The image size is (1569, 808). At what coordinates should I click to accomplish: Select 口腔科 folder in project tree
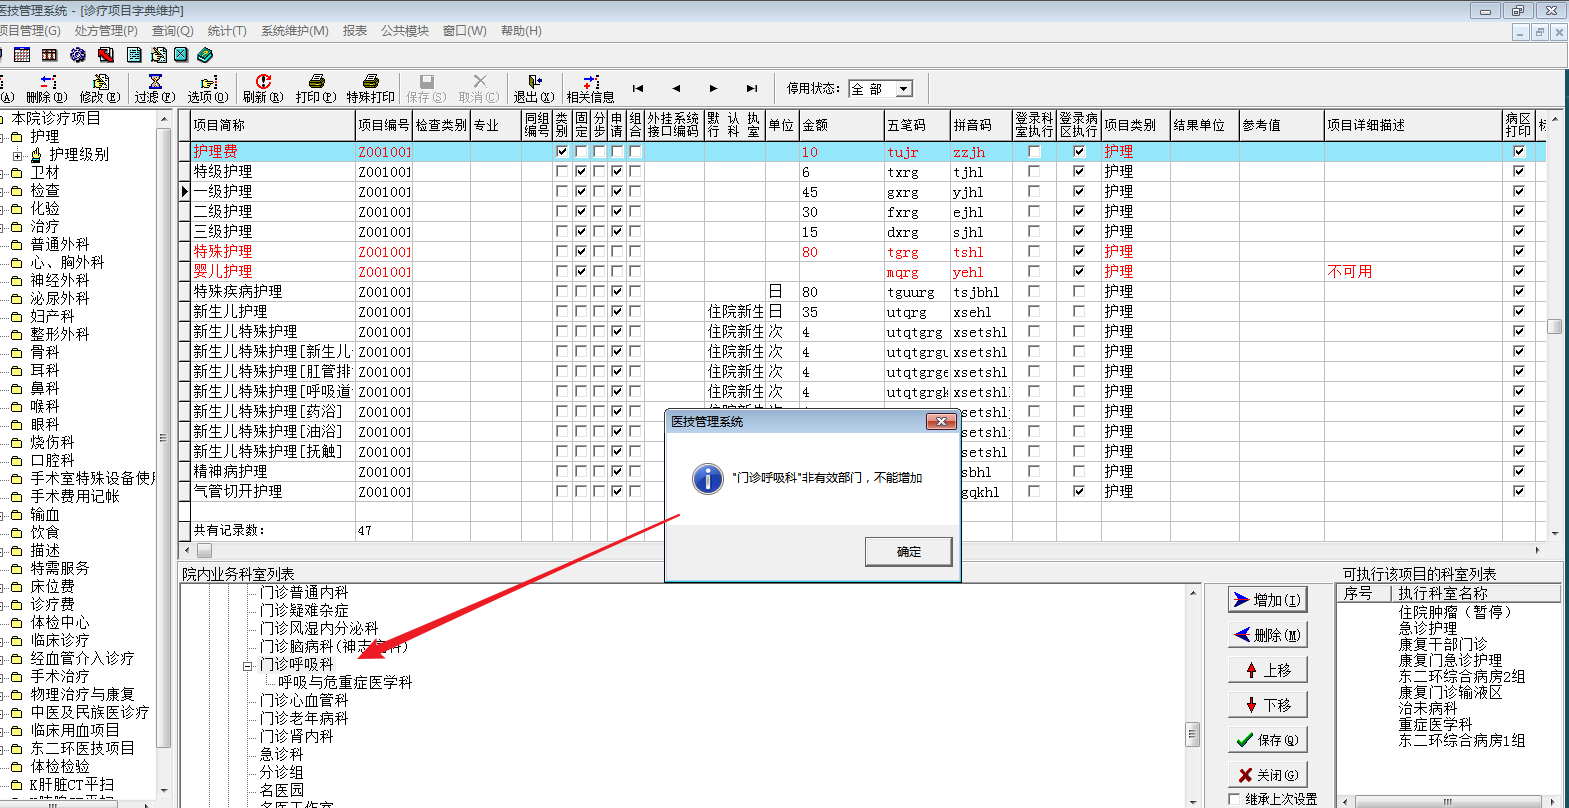click(52, 461)
